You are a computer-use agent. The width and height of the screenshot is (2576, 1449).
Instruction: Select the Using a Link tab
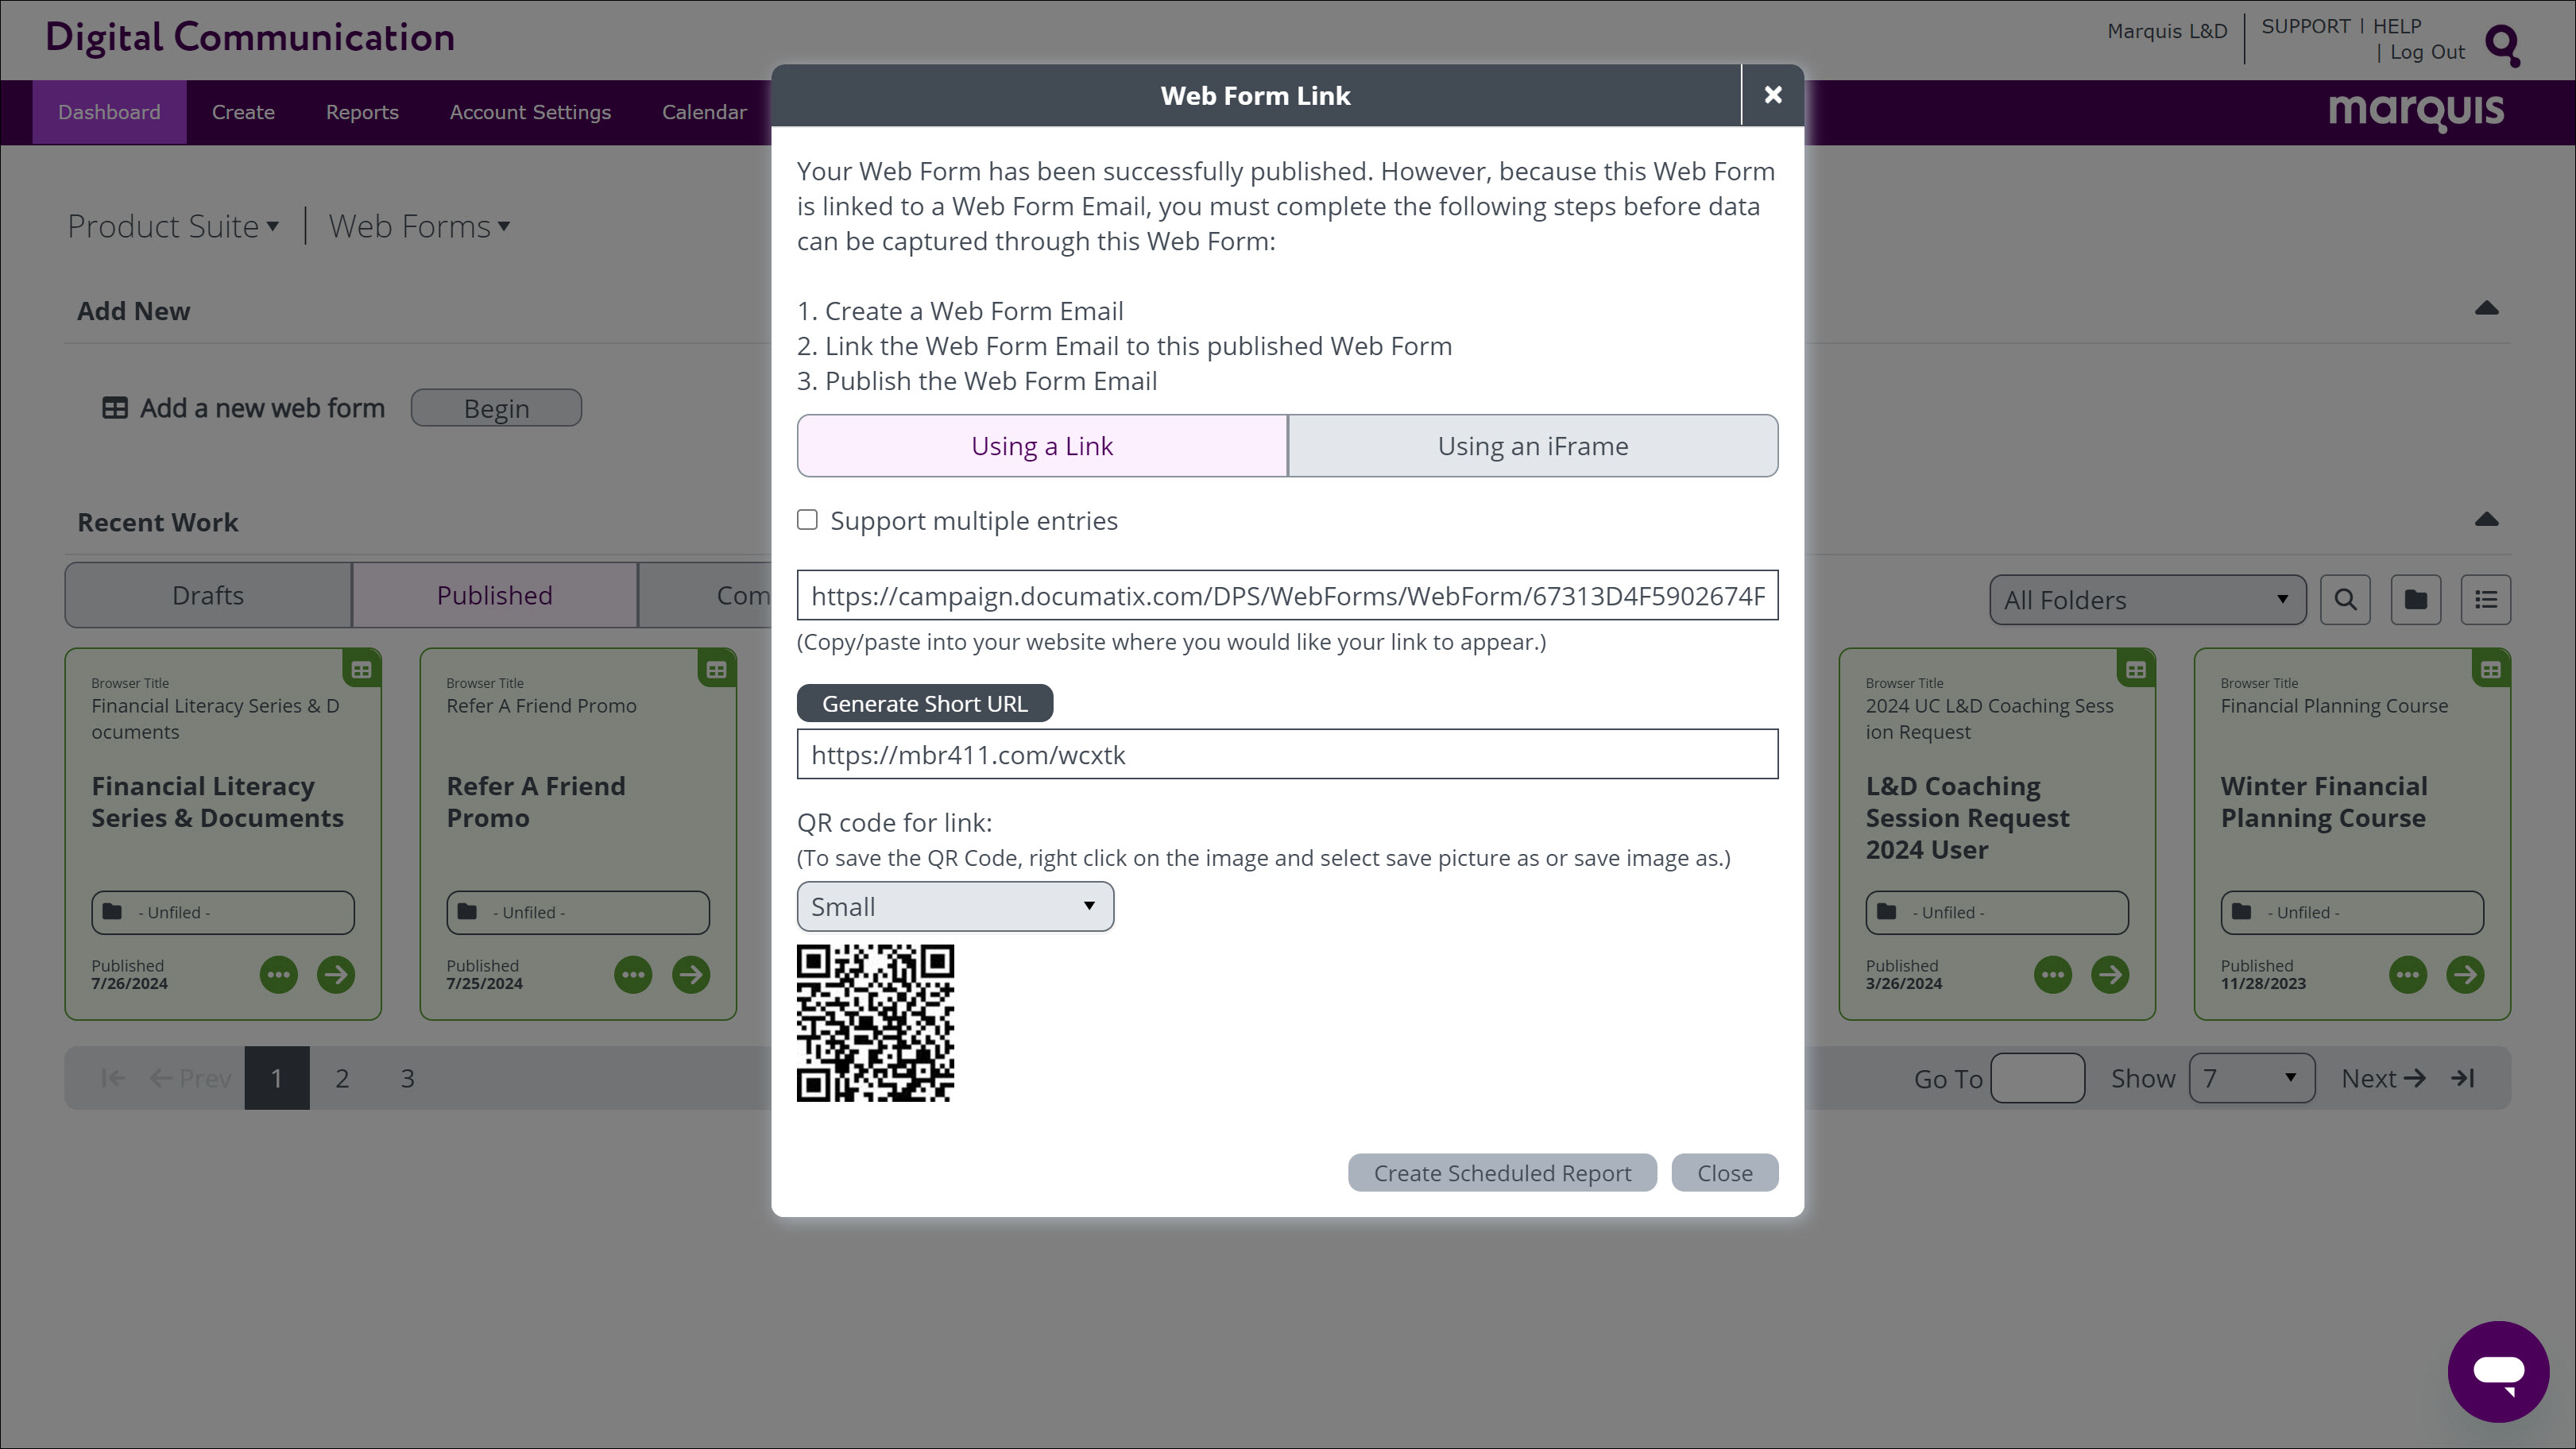pos(1042,446)
